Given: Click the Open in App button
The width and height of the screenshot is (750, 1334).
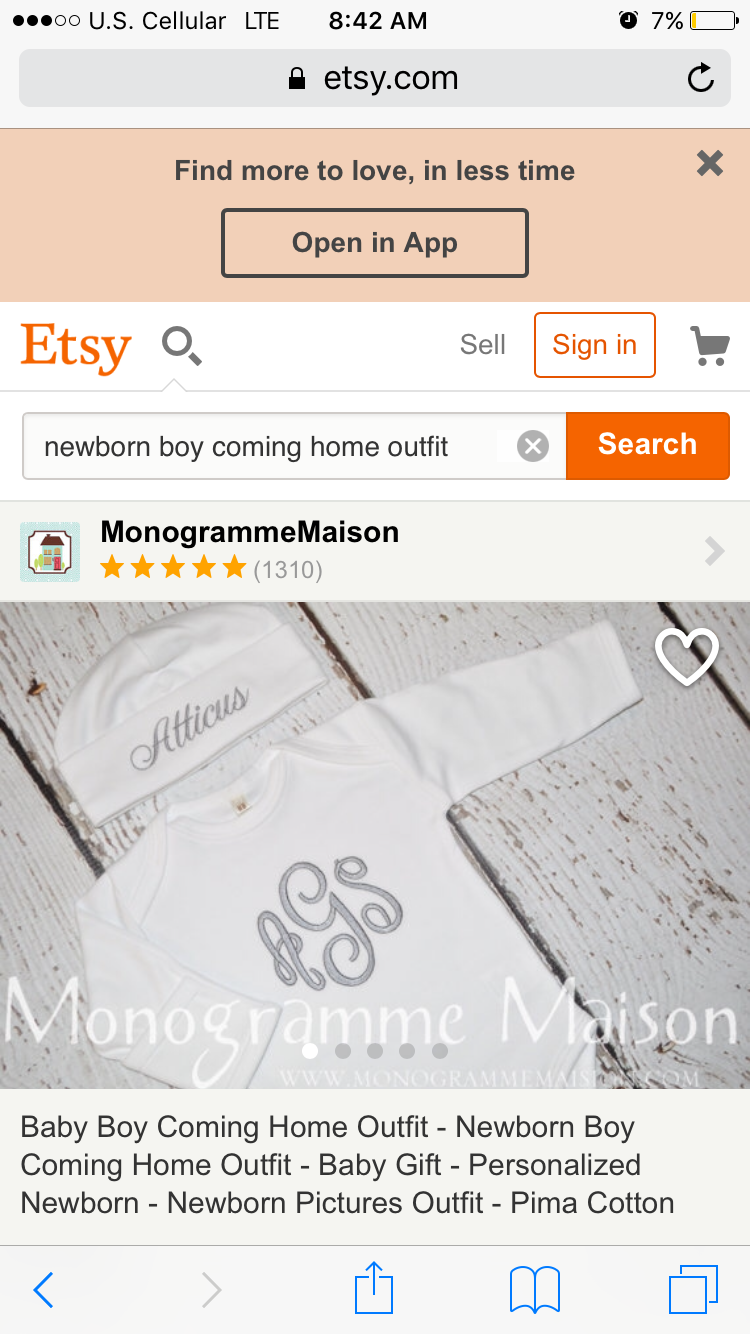Looking at the screenshot, I should [x=375, y=243].
